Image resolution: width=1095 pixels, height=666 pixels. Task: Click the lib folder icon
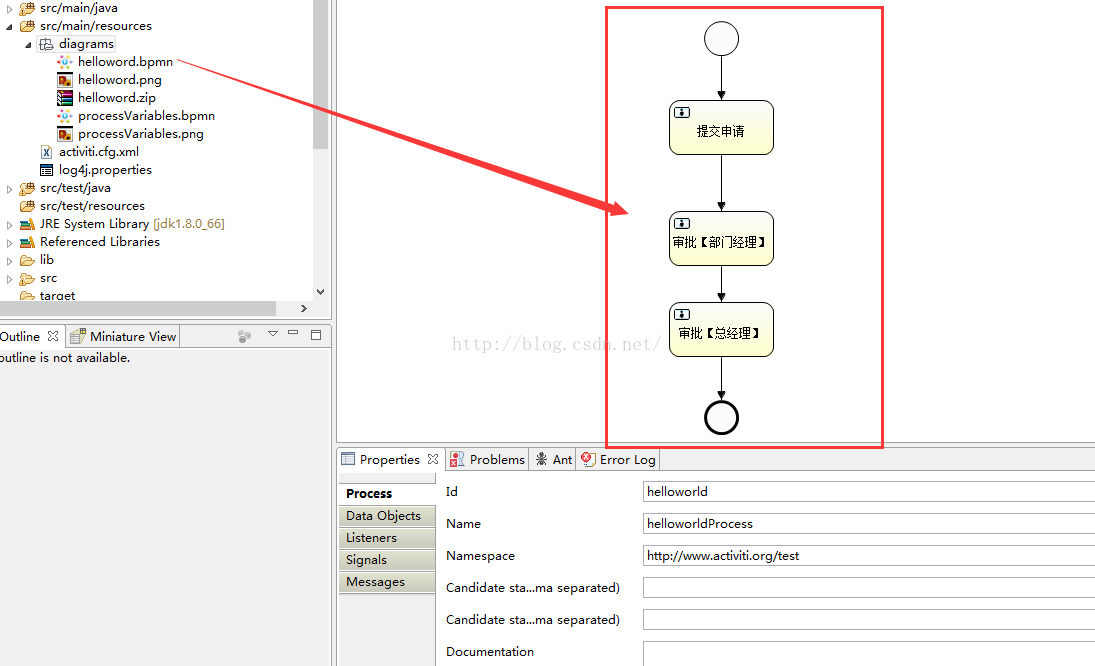(x=27, y=260)
